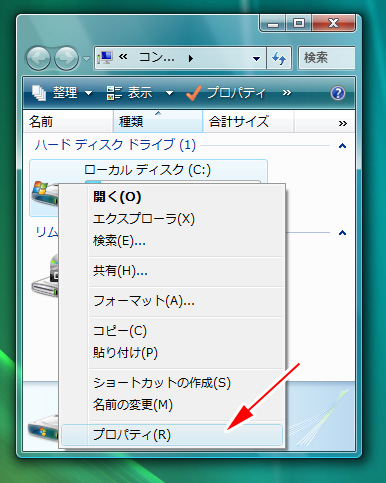
Task: Collapse the リム… removable storage group arrow
Action: [x=342, y=233]
